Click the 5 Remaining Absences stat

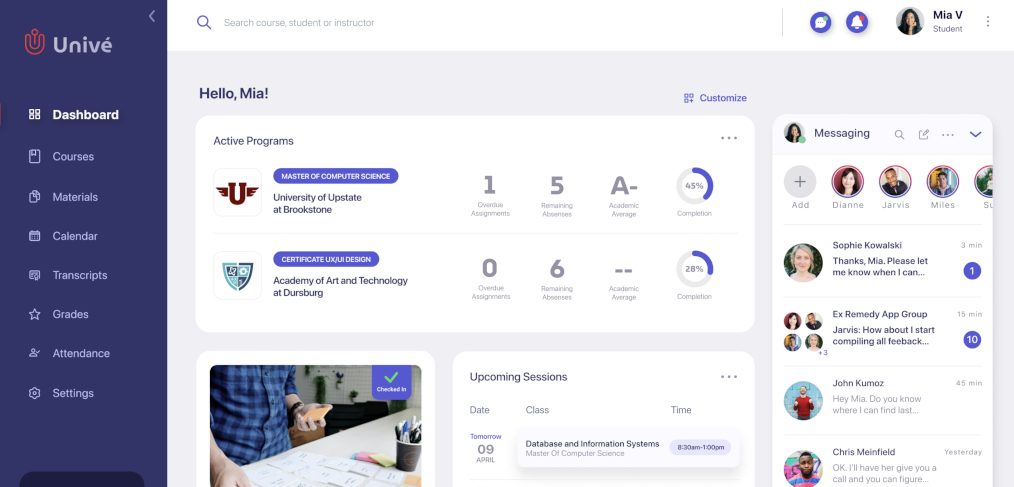coord(557,195)
